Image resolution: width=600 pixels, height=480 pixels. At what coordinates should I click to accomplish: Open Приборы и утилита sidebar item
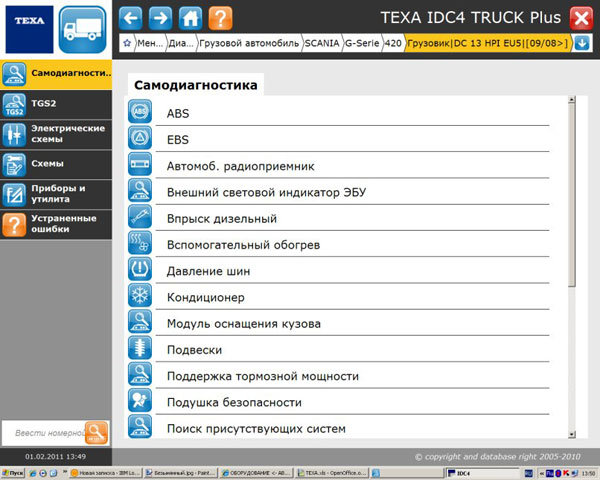click(56, 194)
